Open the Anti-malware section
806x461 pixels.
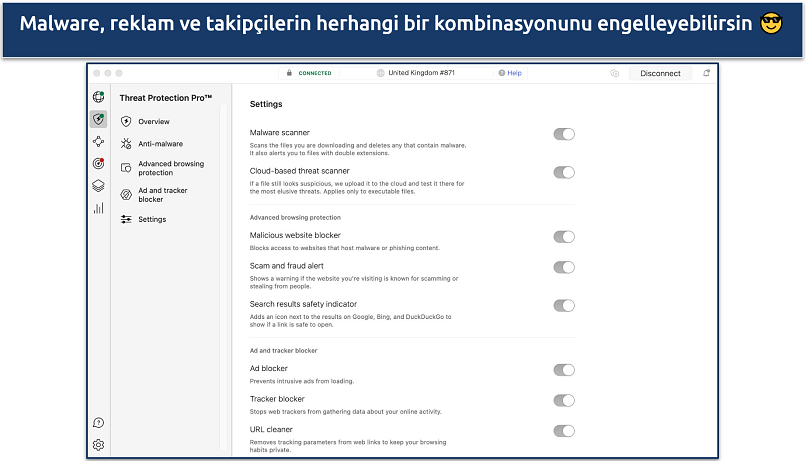point(160,144)
